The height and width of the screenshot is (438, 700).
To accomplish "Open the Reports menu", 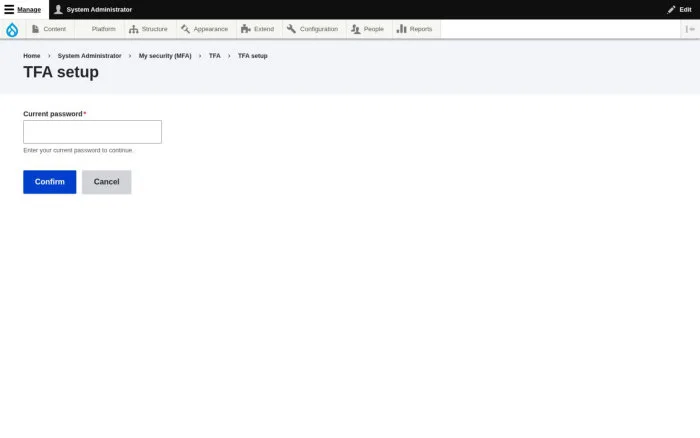I will tap(415, 29).
